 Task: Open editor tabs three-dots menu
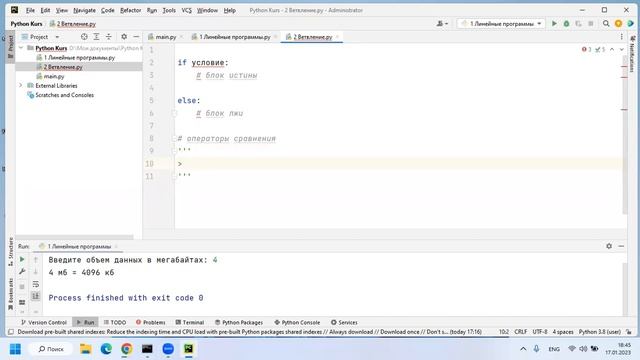point(622,37)
